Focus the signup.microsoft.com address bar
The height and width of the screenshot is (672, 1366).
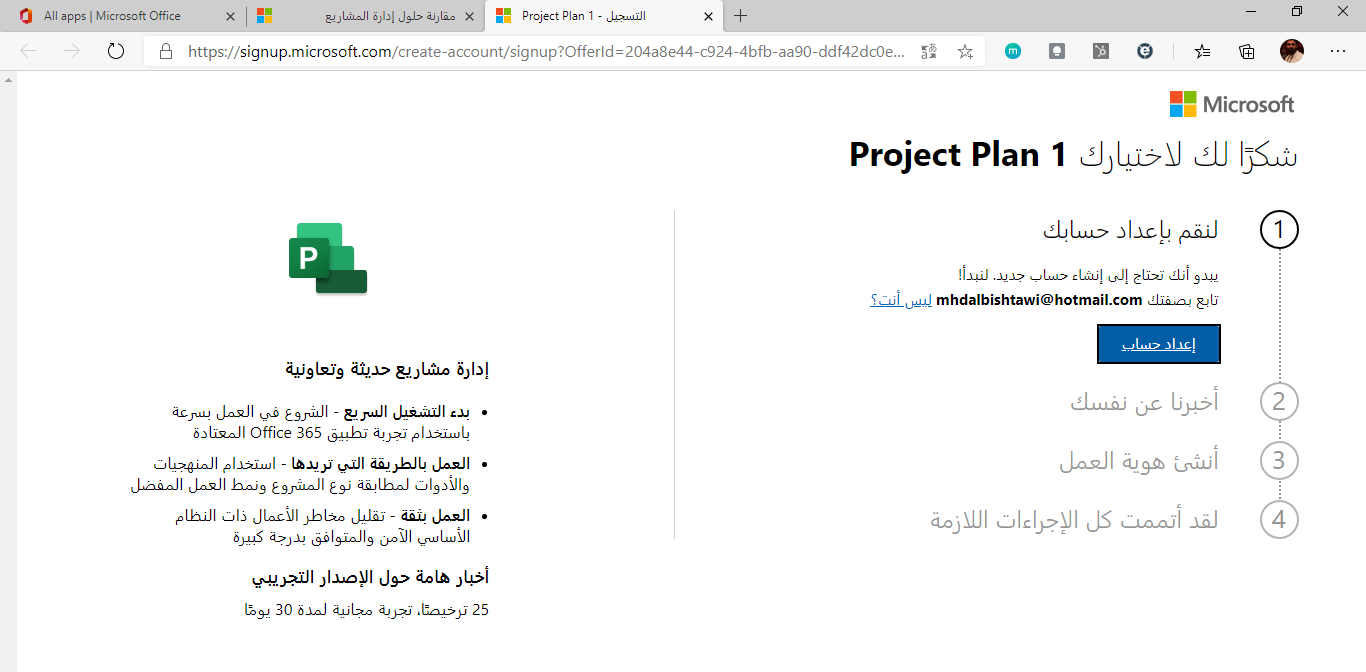pos(545,51)
